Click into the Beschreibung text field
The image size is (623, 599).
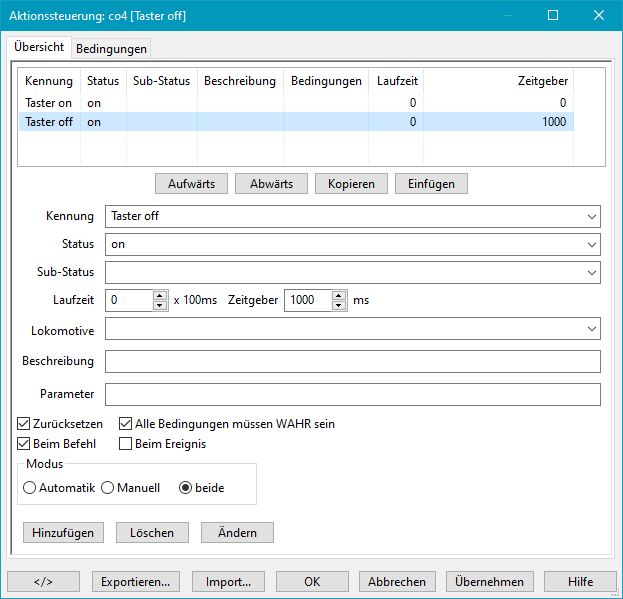tap(352, 361)
